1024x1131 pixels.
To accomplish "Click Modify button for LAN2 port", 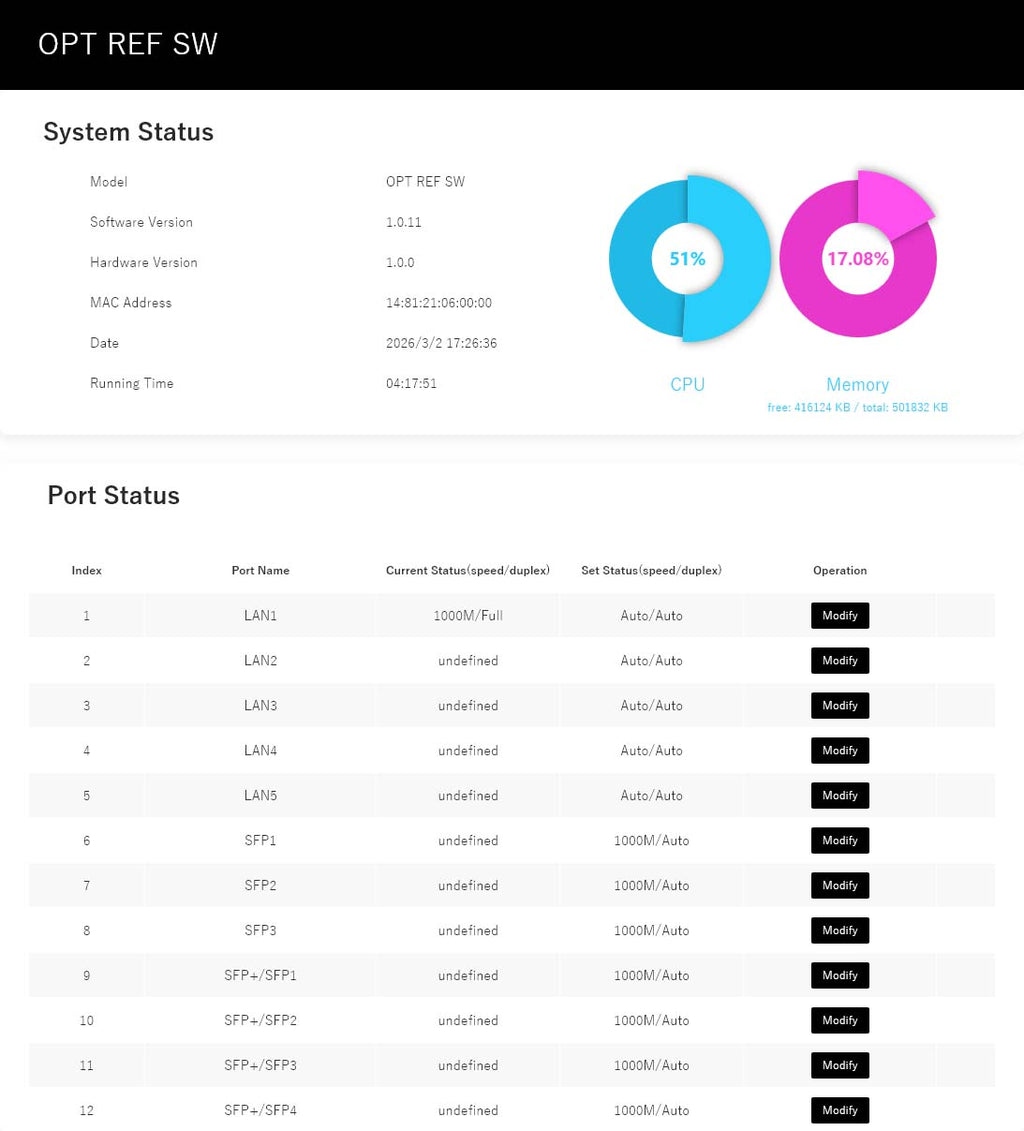I will pyautogui.click(x=839, y=660).
